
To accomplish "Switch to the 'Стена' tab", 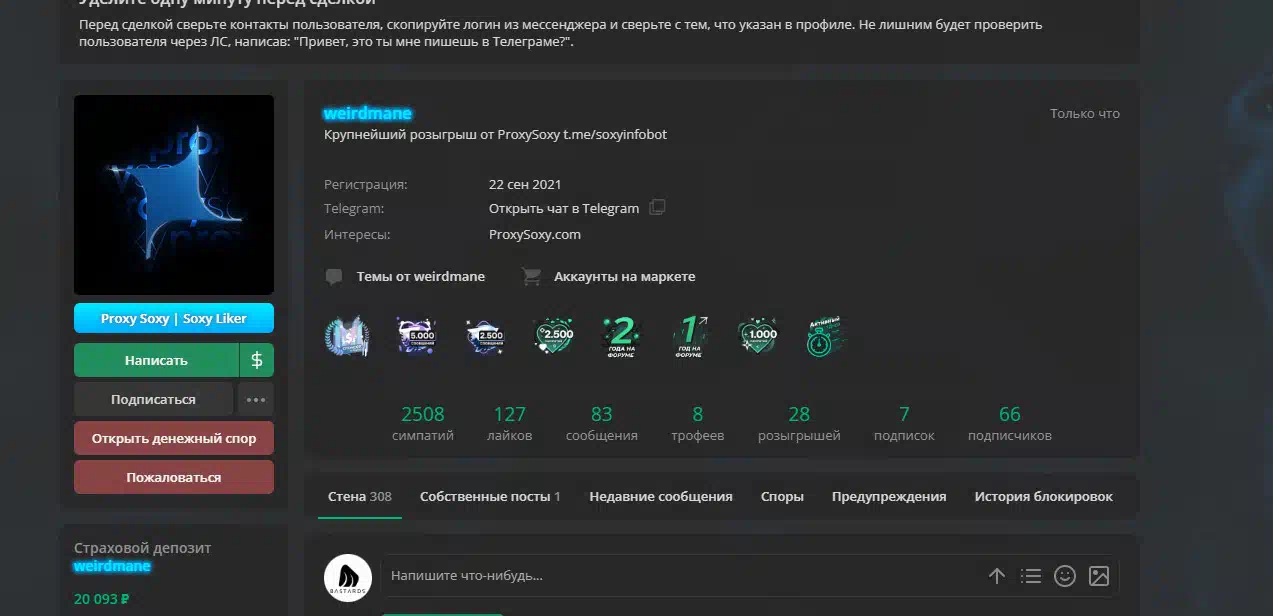I will point(360,497).
